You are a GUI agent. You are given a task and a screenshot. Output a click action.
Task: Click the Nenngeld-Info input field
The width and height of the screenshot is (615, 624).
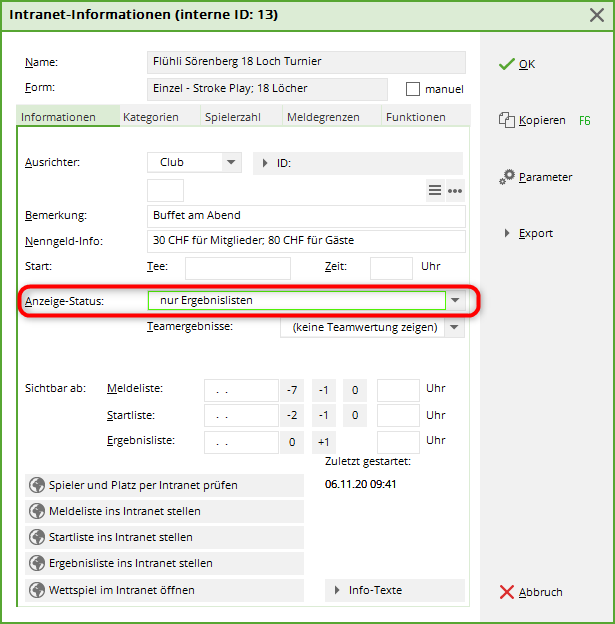(306, 241)
